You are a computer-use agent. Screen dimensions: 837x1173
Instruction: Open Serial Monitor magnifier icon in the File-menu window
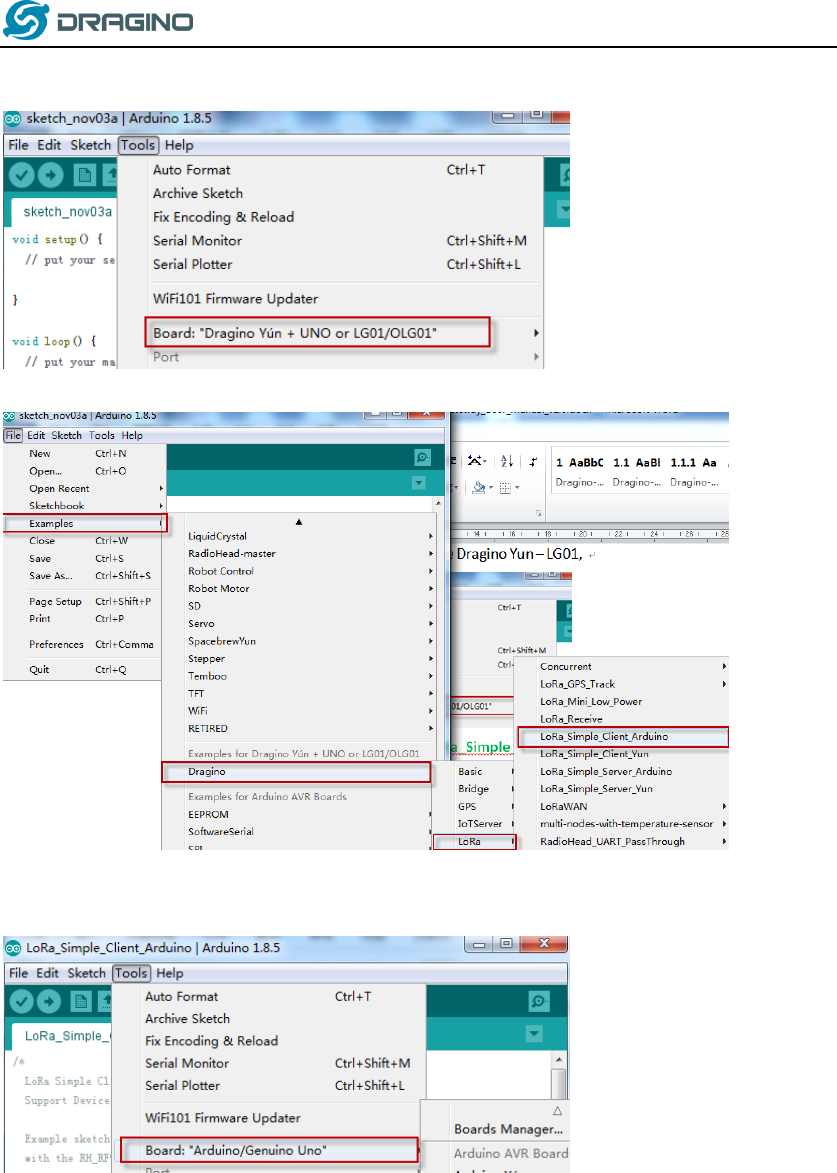tap(423, 457)
